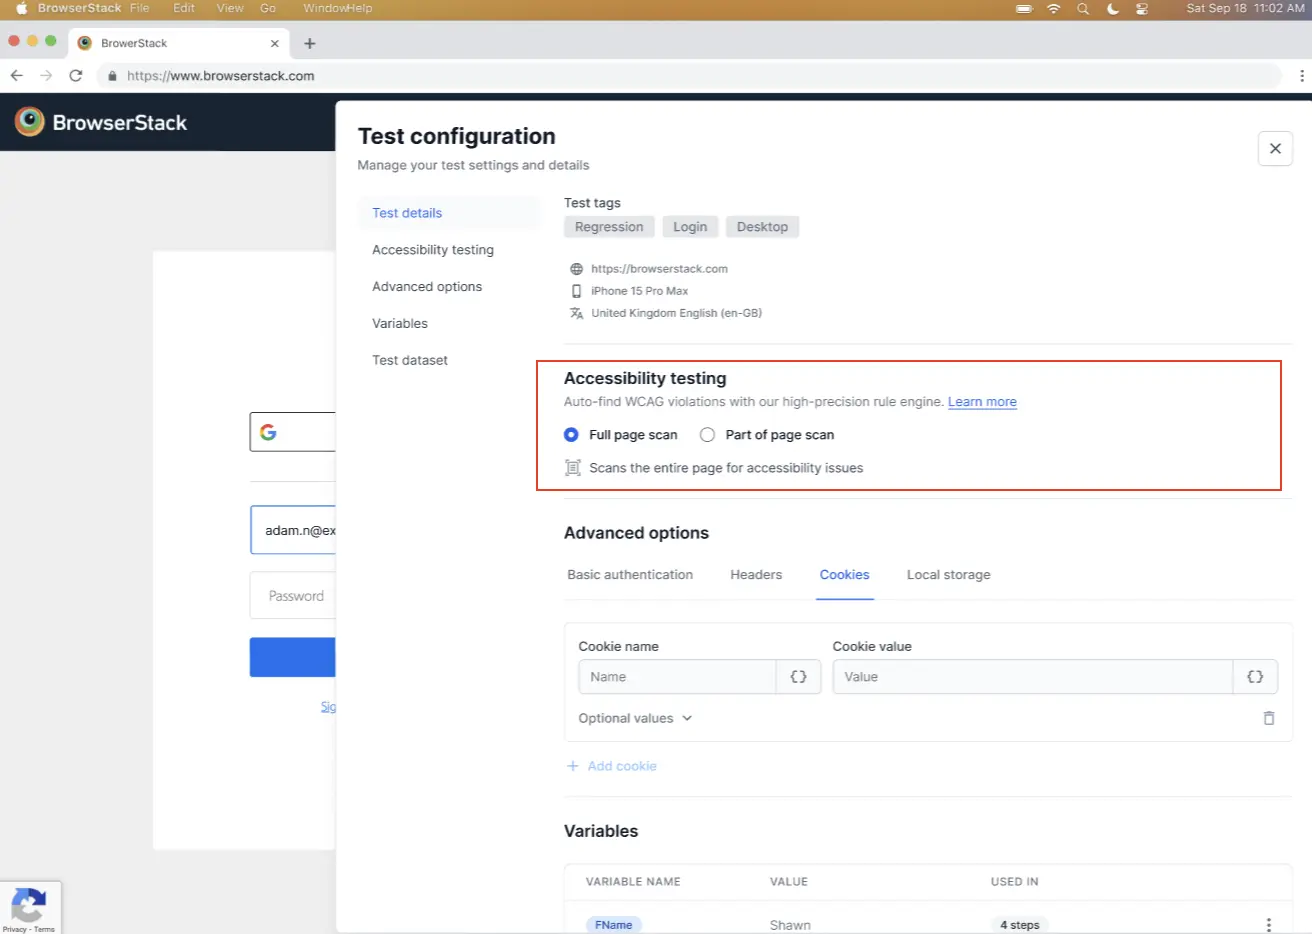Click the Google G icon in the login form
The height and width of the screenshot is (934, 1312).
coord(267,432)
